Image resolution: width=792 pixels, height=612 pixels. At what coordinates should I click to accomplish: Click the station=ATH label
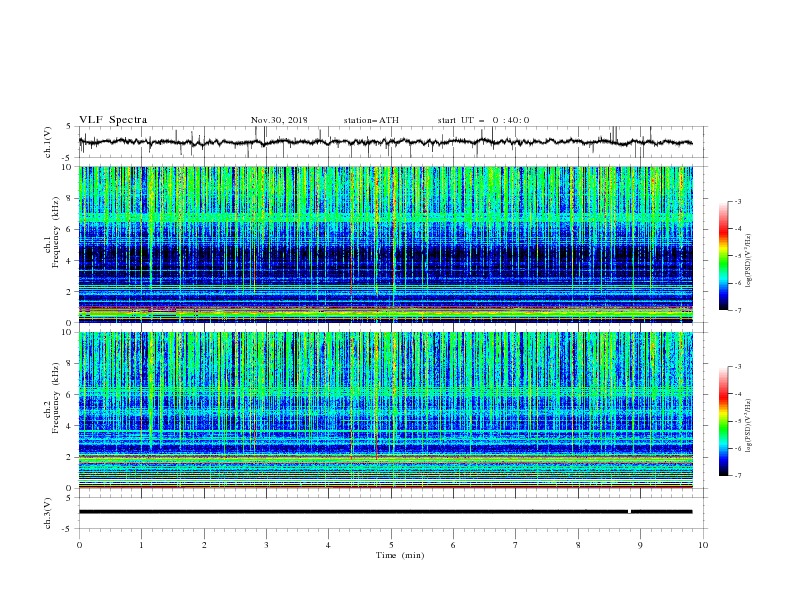pyautogui.click(x=371, y=120)
